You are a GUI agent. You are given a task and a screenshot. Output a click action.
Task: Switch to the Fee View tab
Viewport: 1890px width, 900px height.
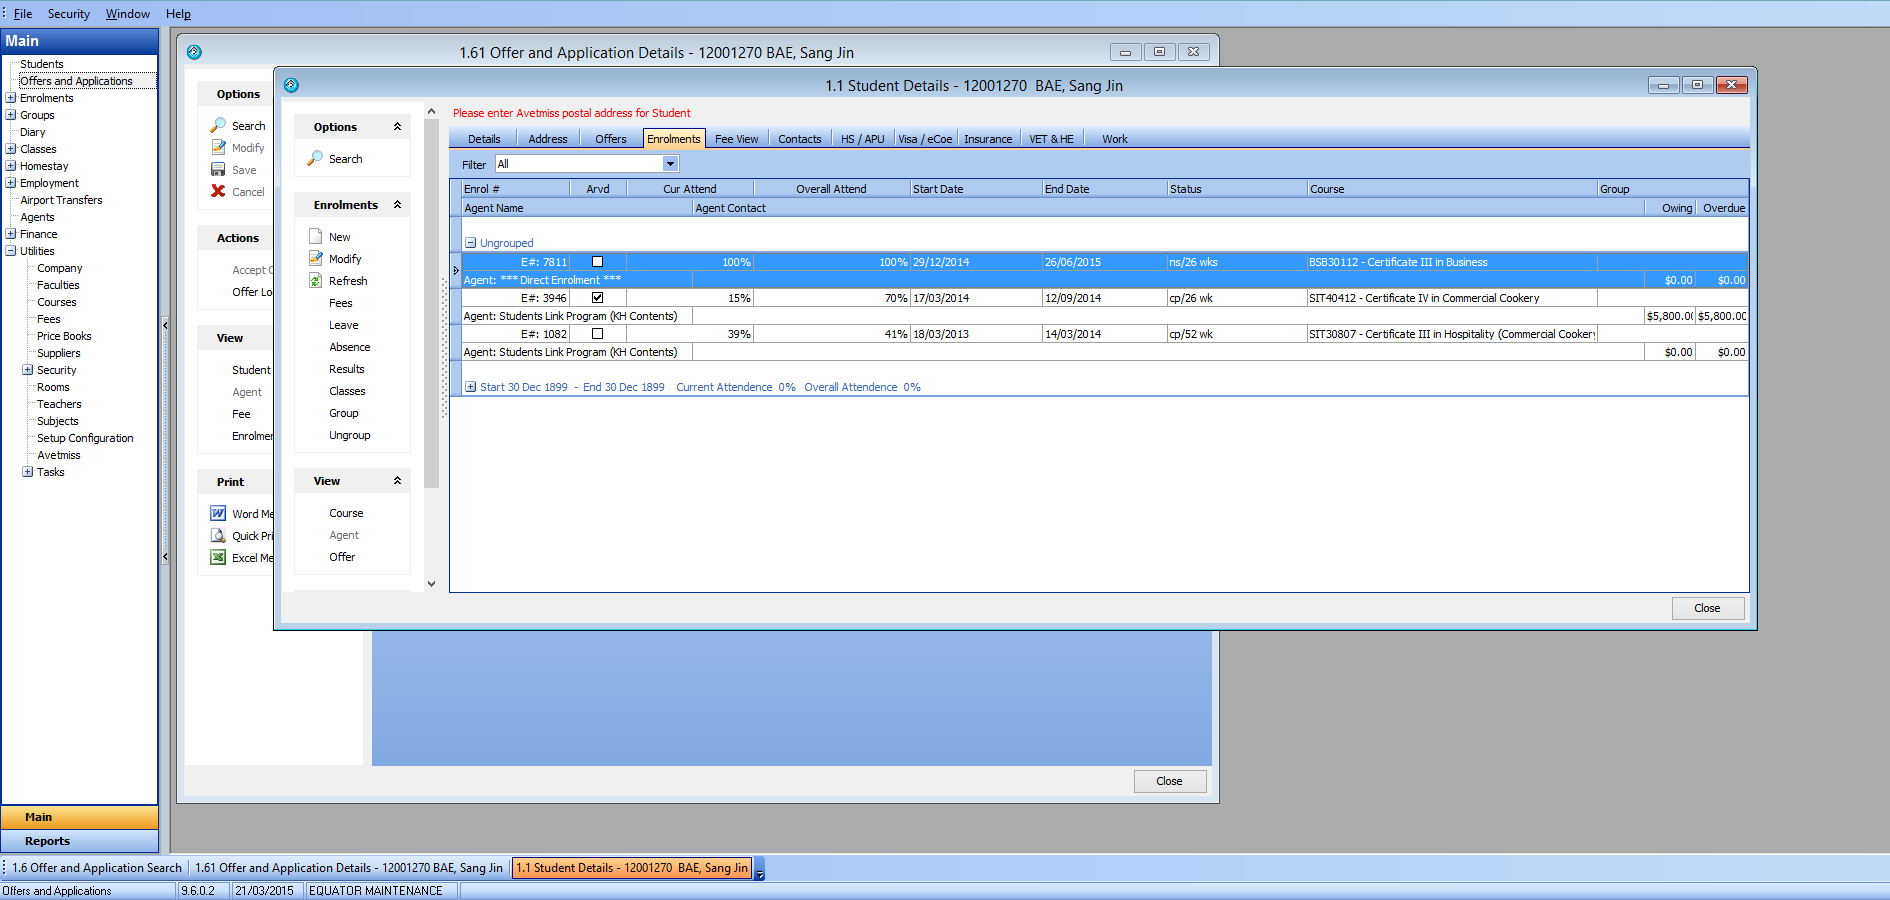pos(736,139)
